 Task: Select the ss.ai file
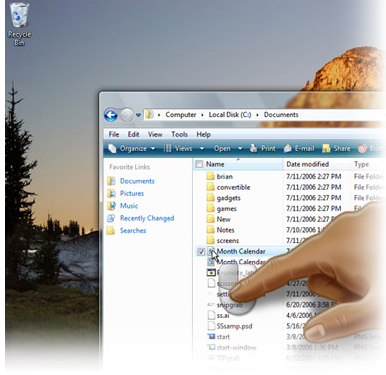pos(223,315)
